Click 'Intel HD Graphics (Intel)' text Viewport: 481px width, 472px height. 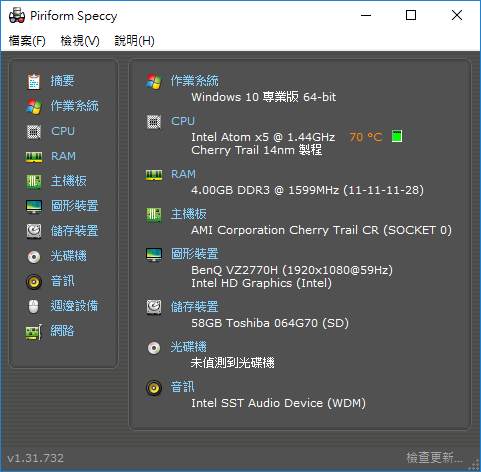(262, 283)
